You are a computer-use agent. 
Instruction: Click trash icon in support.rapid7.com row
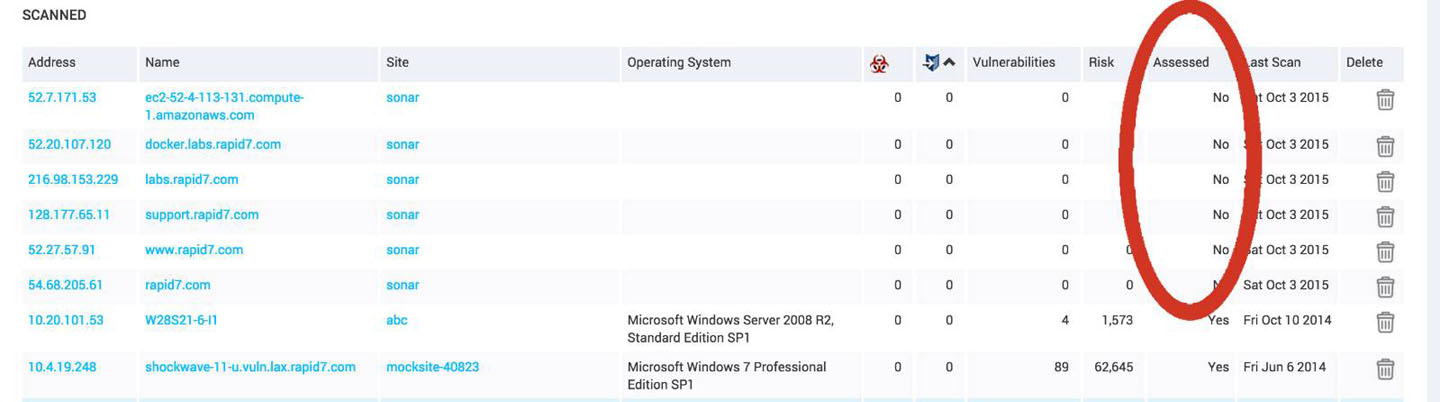coord(1385,216)
